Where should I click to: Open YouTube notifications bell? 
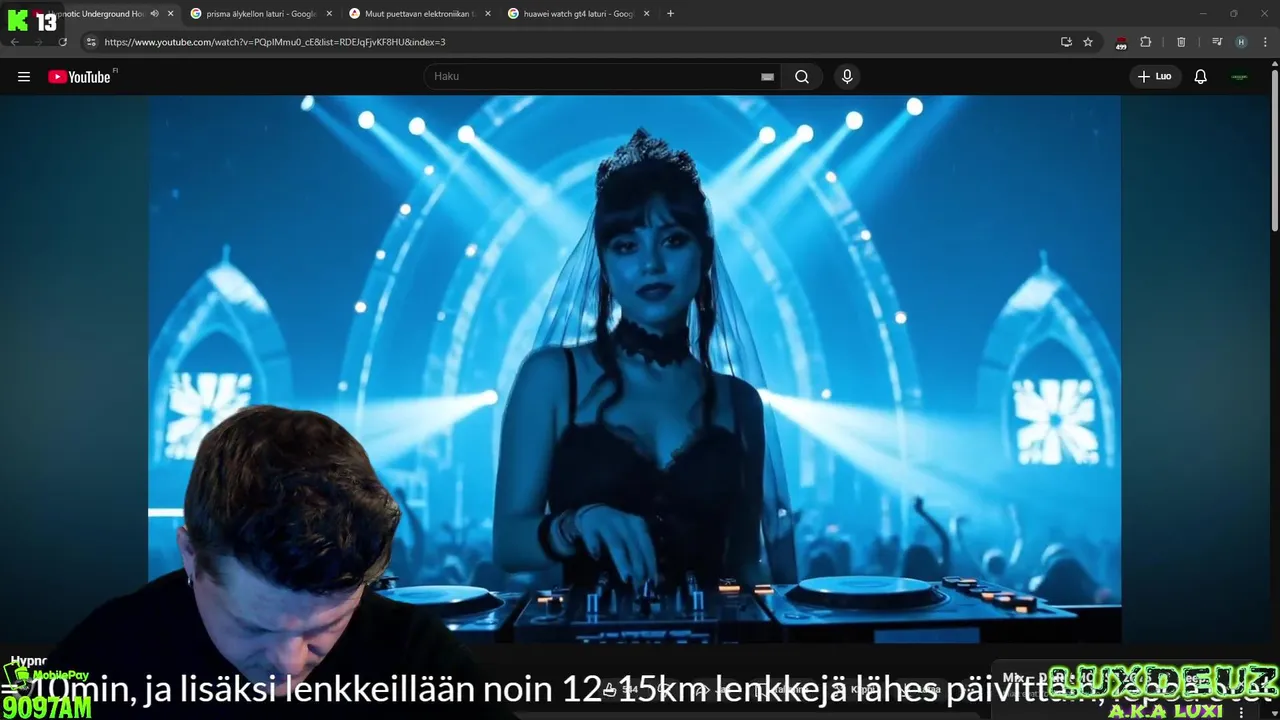1201,77
